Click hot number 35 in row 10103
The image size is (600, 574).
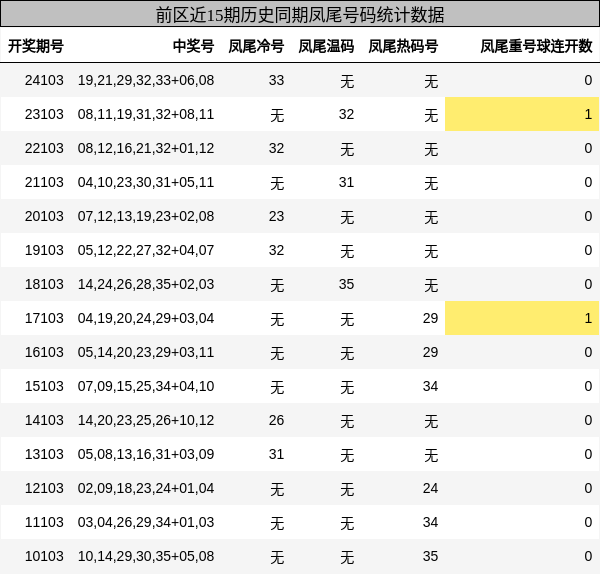click(x=430, y=556)
